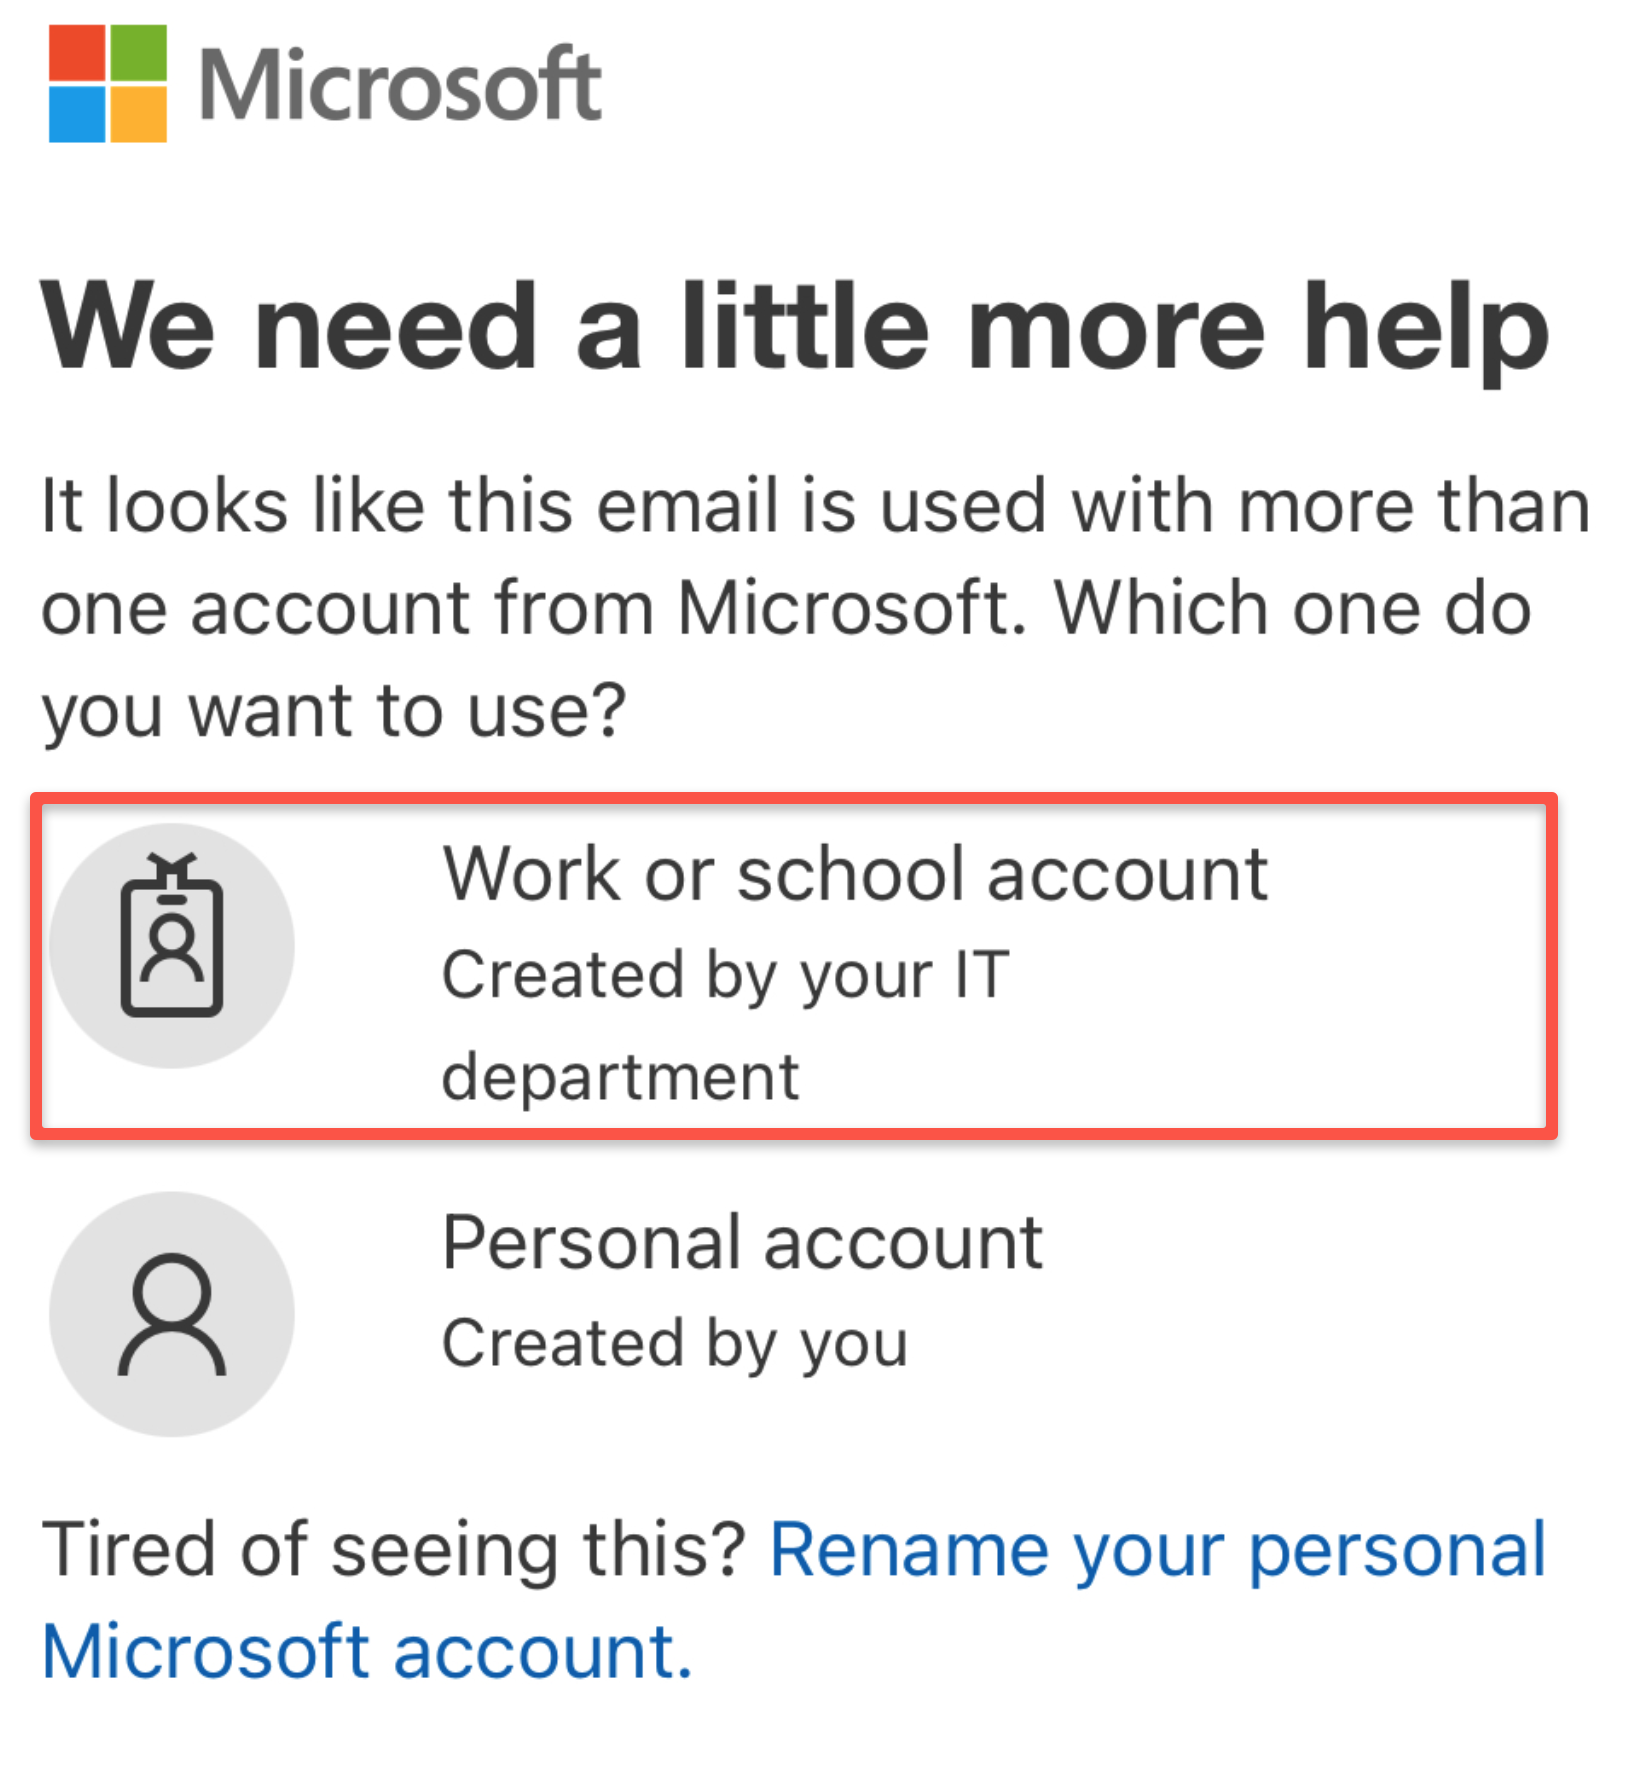Choose the "Personal account" option title

click(x=742, y=1242)
